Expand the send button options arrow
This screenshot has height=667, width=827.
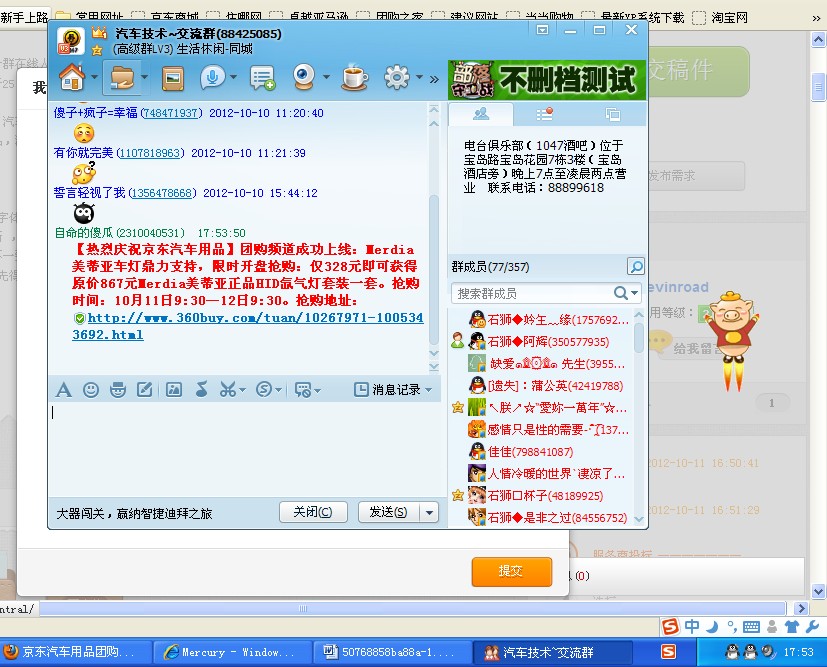pyautogui.click(x=430, y=512)
